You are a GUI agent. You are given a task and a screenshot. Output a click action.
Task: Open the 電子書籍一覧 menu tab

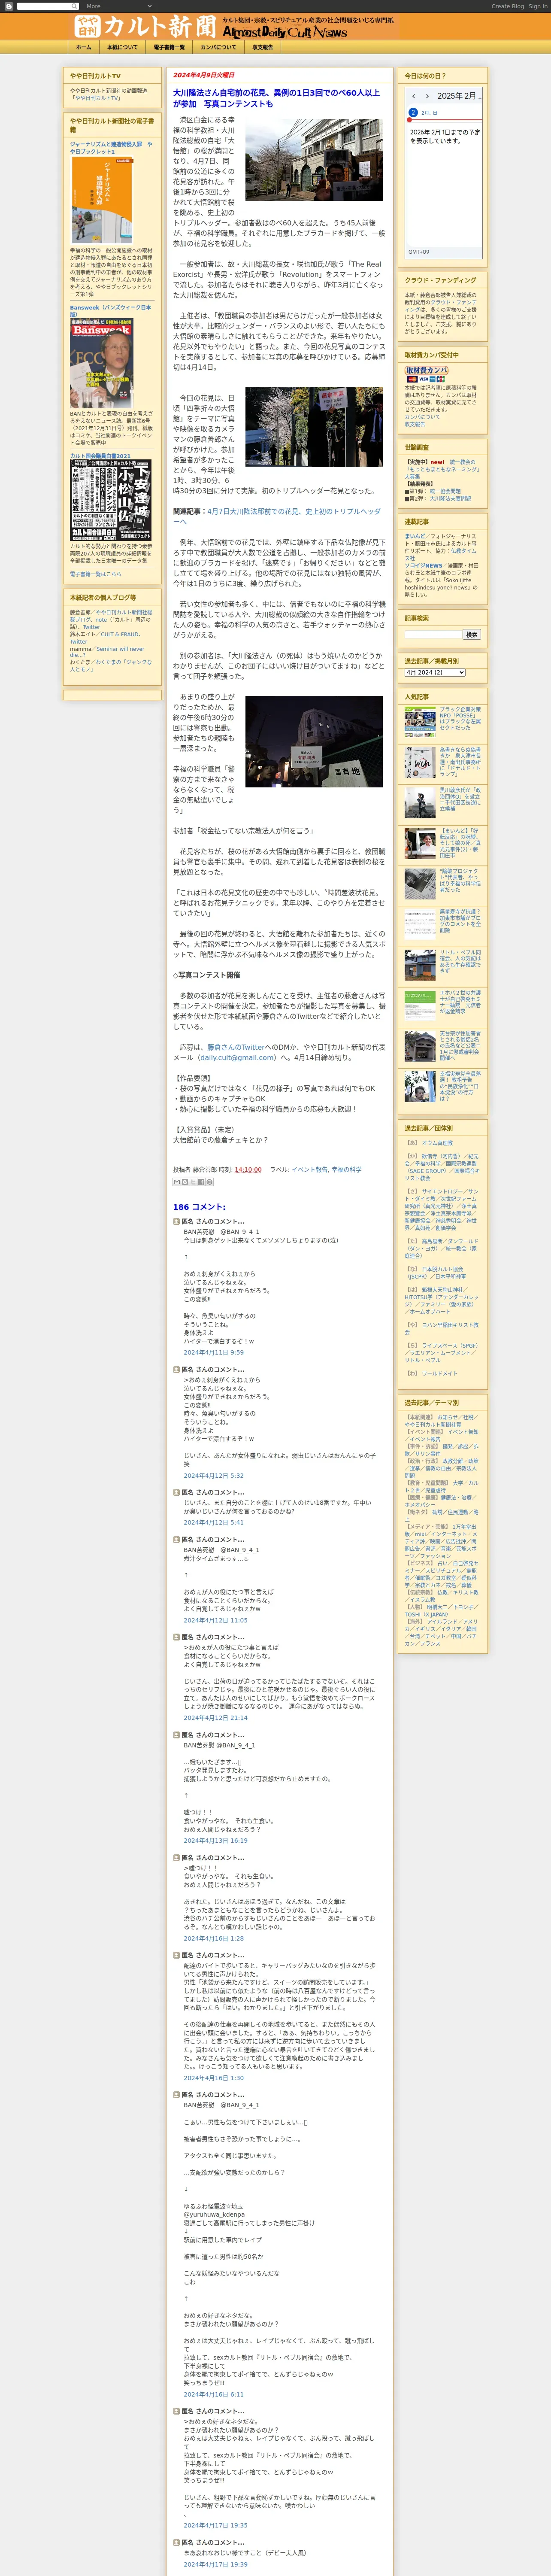click(169, 47)
